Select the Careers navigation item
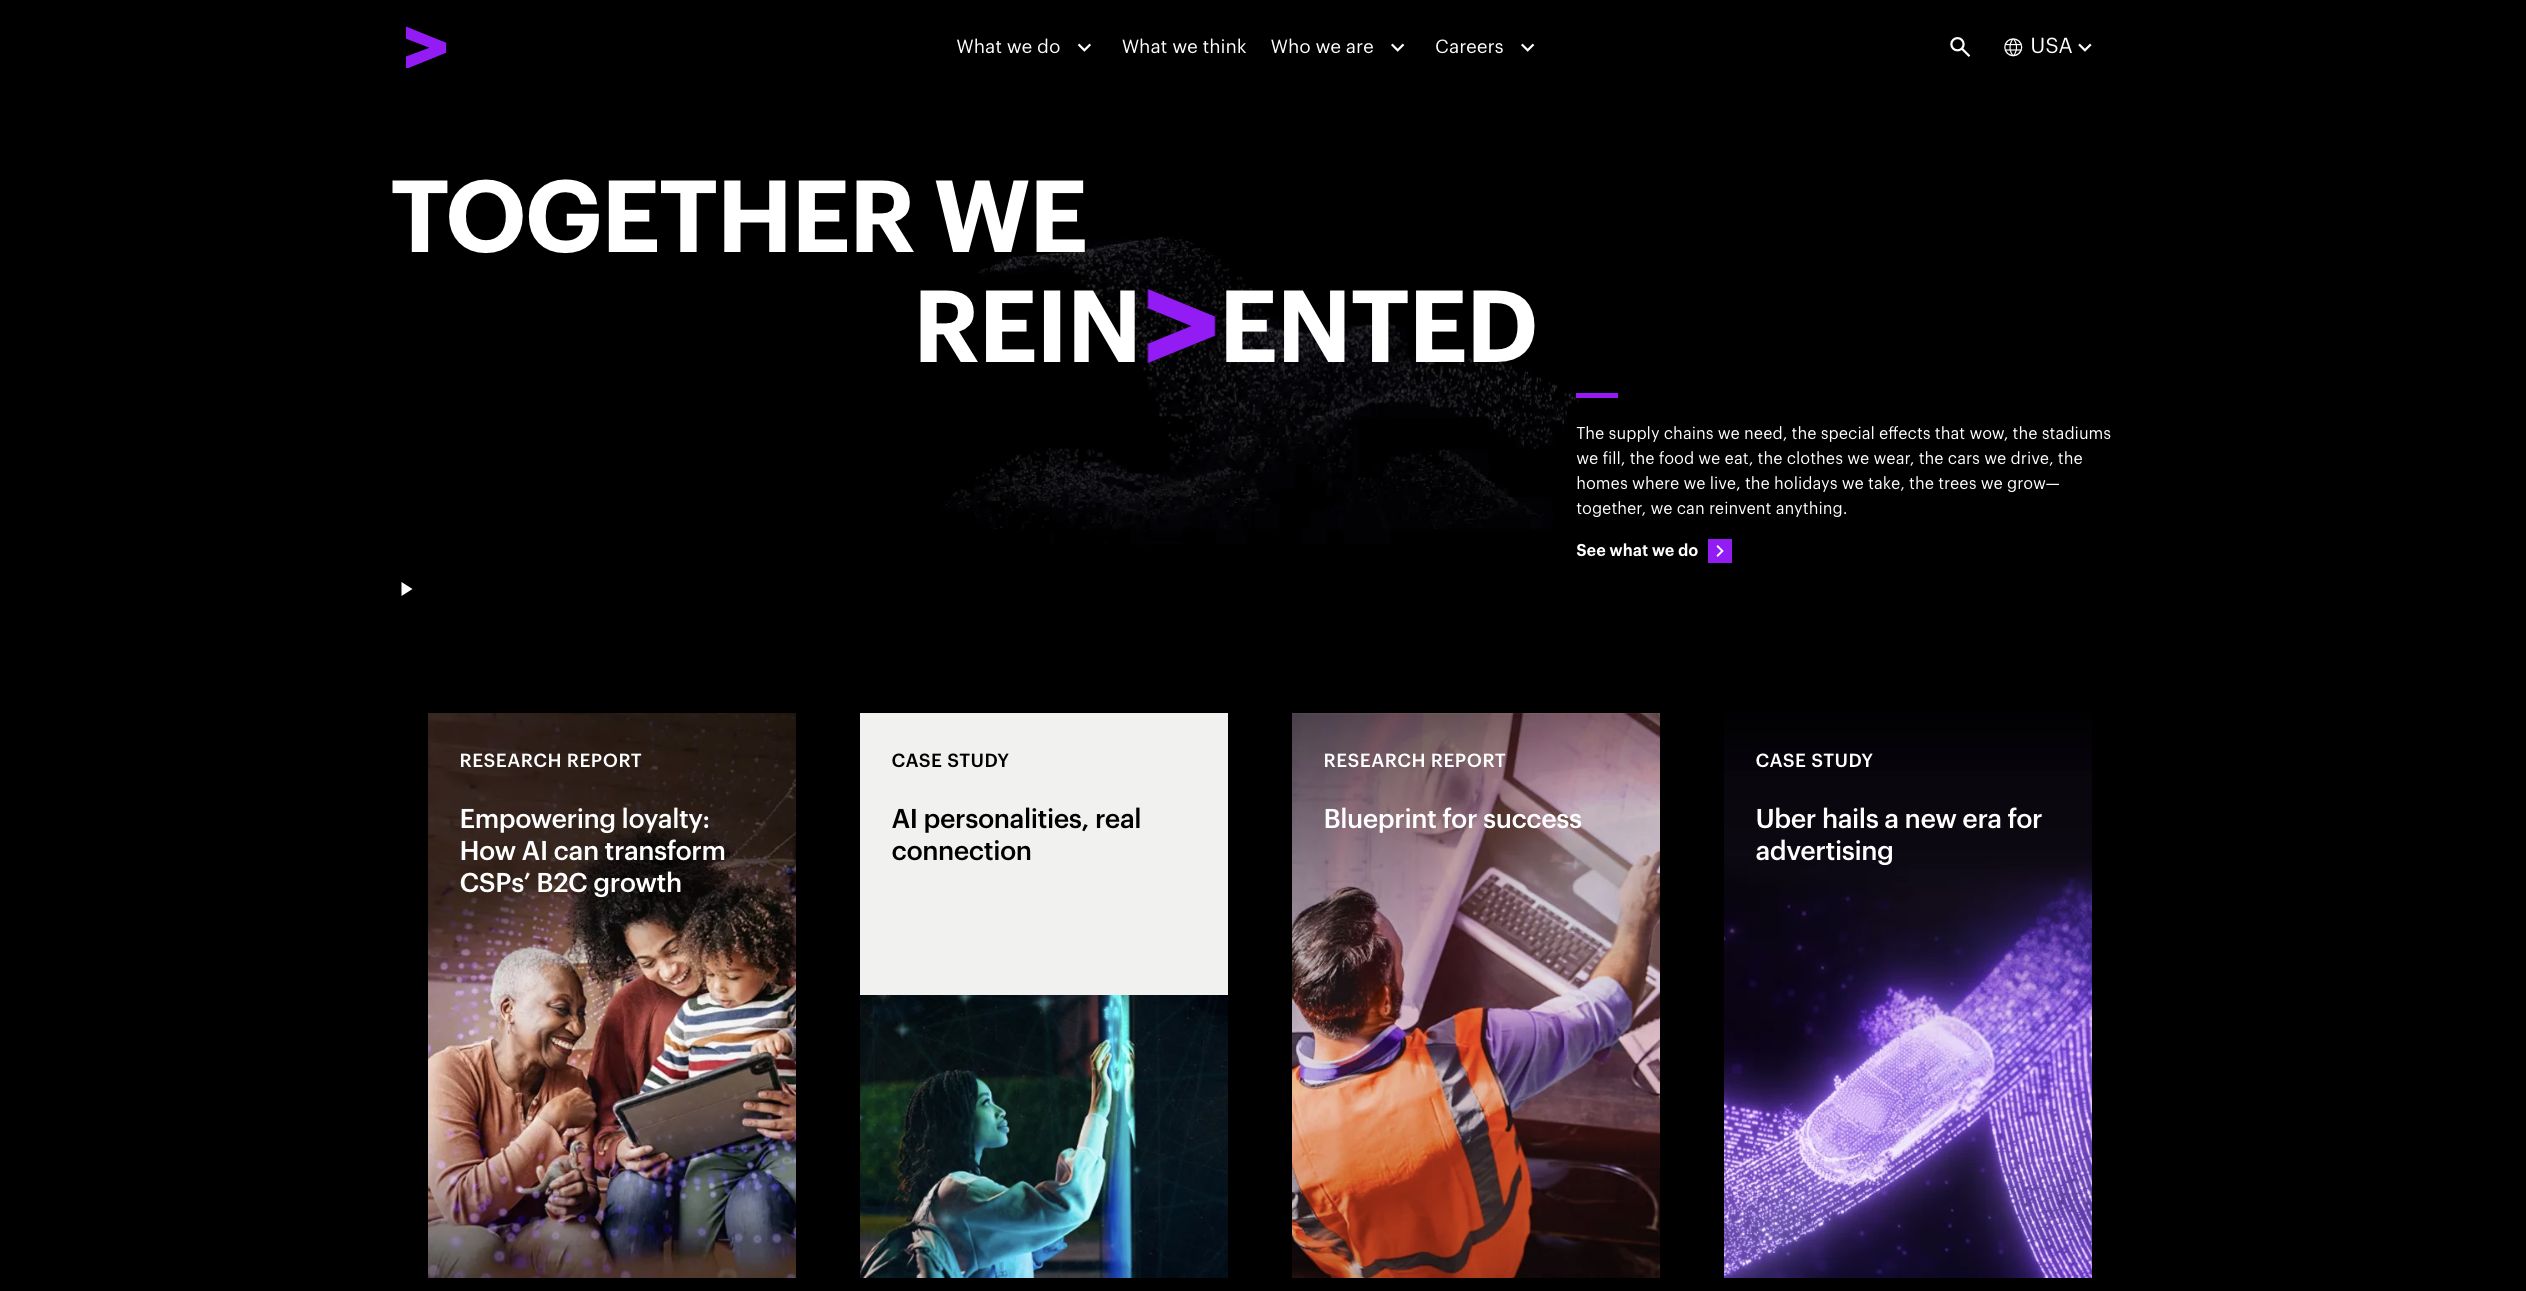The width and height of the screenshot is (2526, 1291). point(1468,47)
